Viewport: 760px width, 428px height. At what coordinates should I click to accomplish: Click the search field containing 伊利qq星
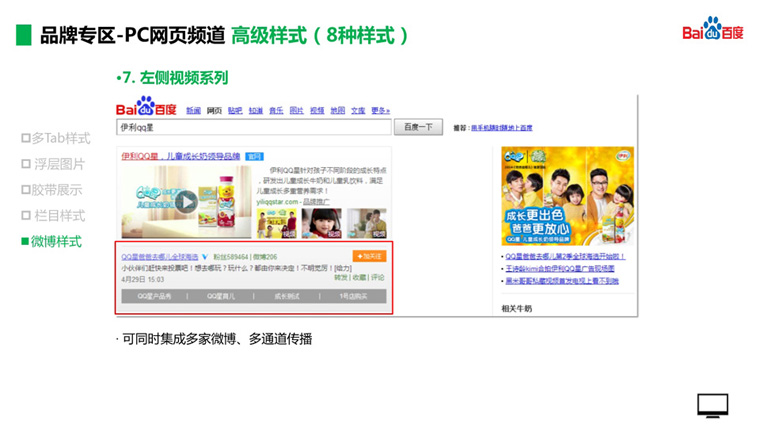pos(253,127)
